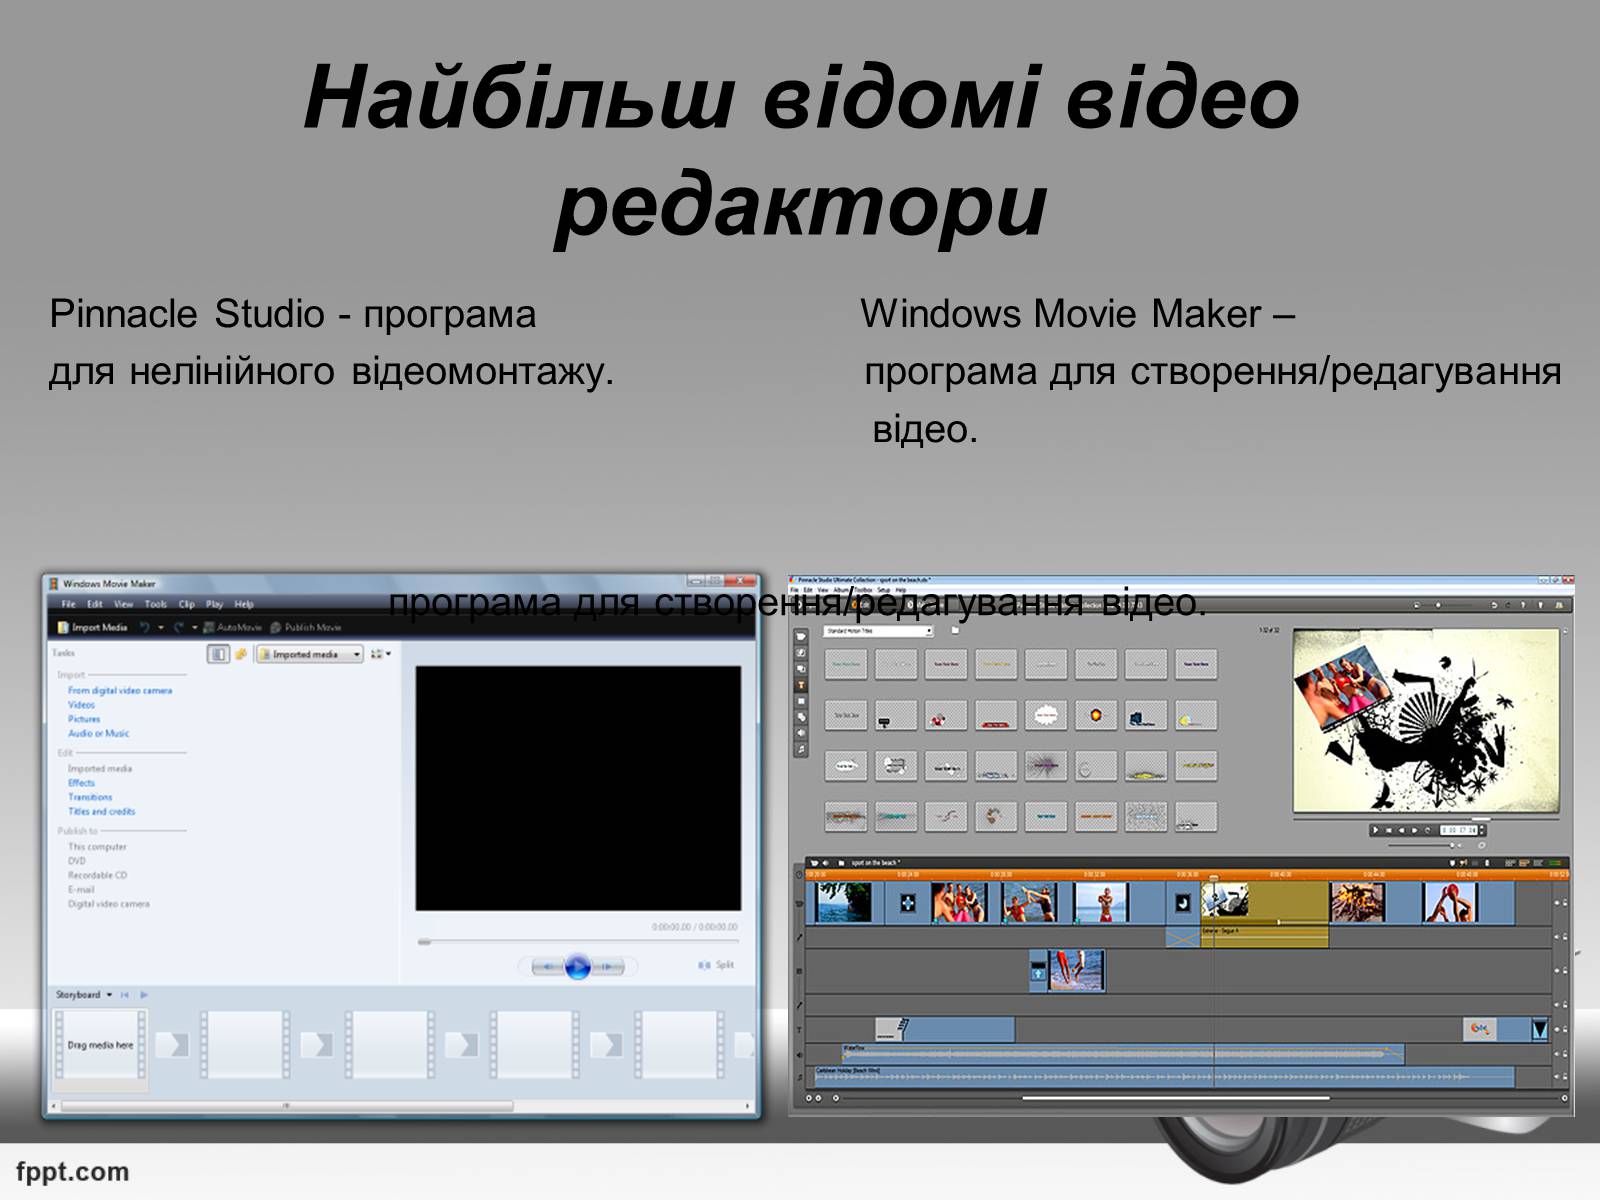Select the overlay track running feet clip
The image size is (1600, 1200).
click(1075, 970)
